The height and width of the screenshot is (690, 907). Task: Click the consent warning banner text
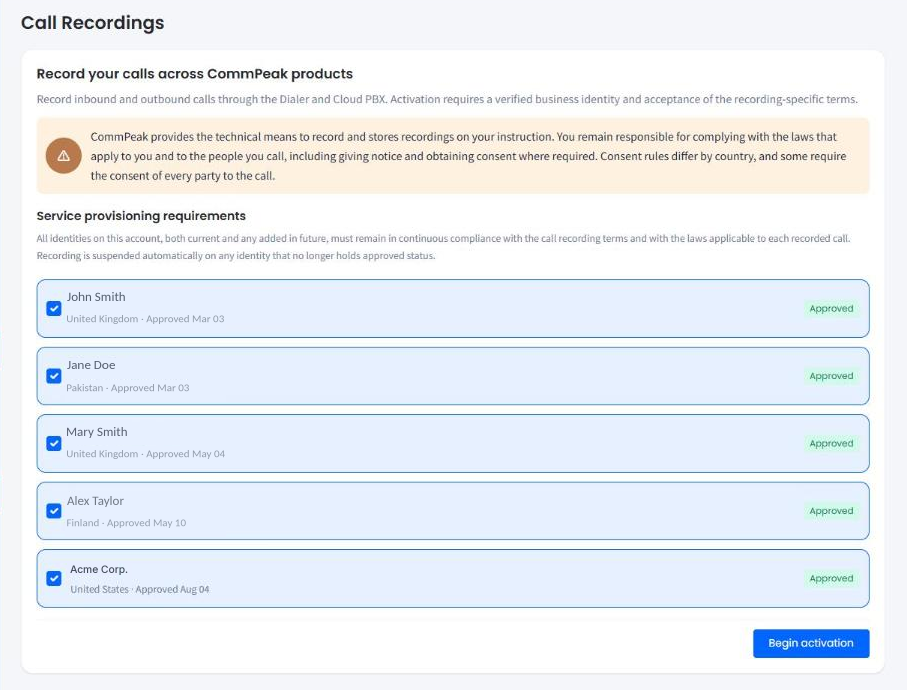tap(468, 156)
